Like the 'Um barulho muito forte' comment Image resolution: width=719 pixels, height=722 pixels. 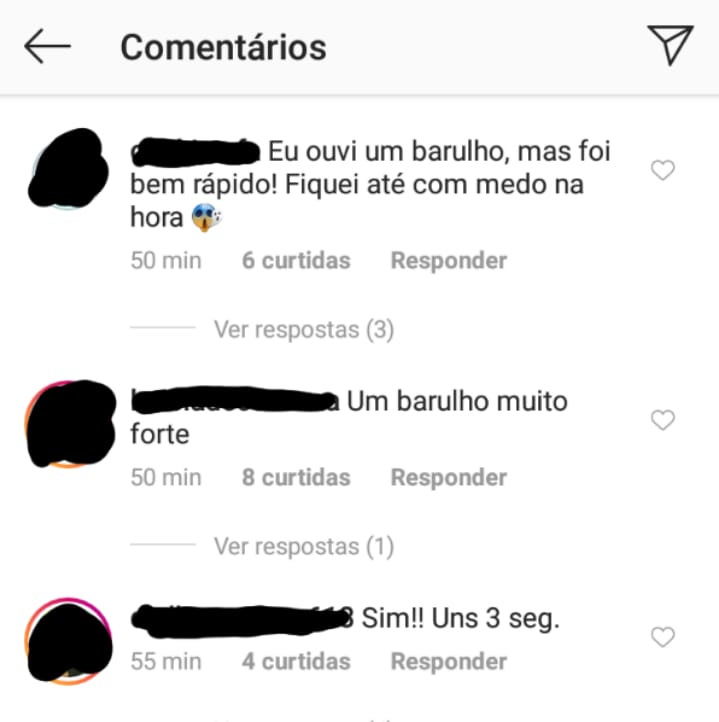[x=663, y=420]
